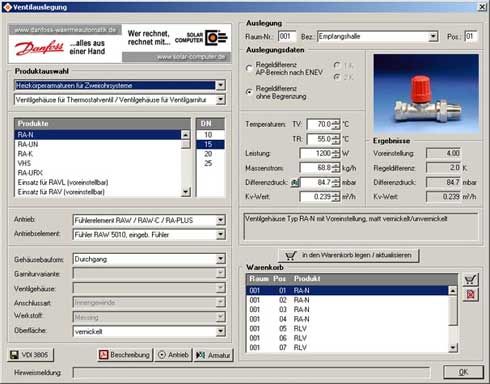Open the Gehäusebauform dropdown
The height and width of the screenshot is (384, 490).
(x=220, y=259)
